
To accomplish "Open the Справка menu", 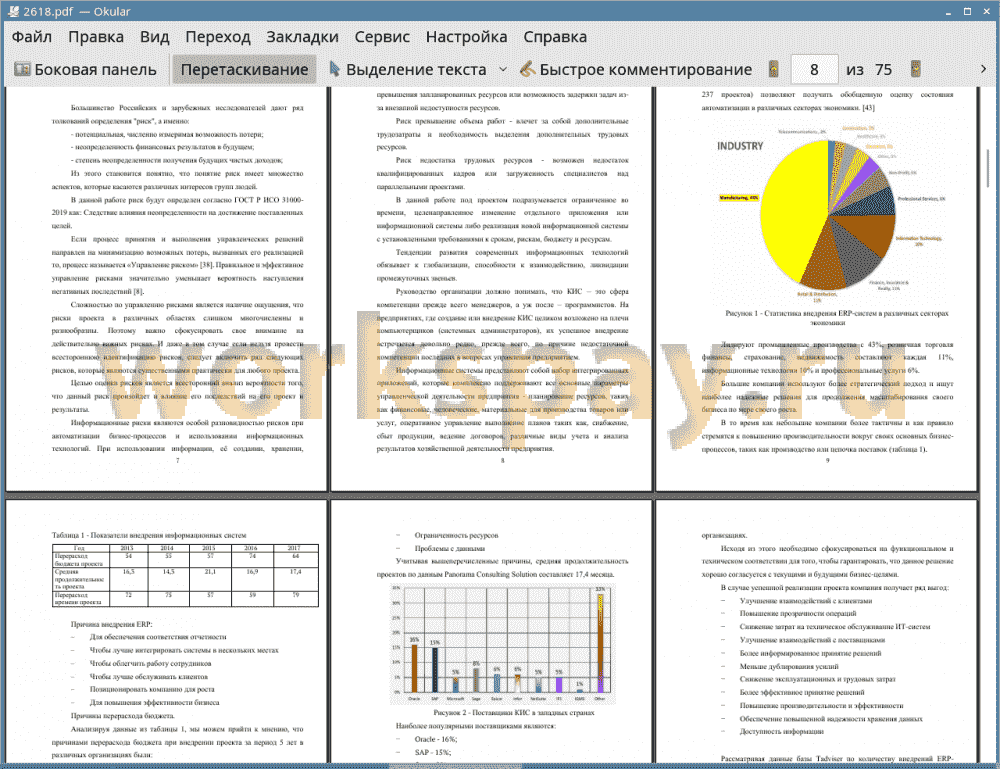I will pos(555,37).
